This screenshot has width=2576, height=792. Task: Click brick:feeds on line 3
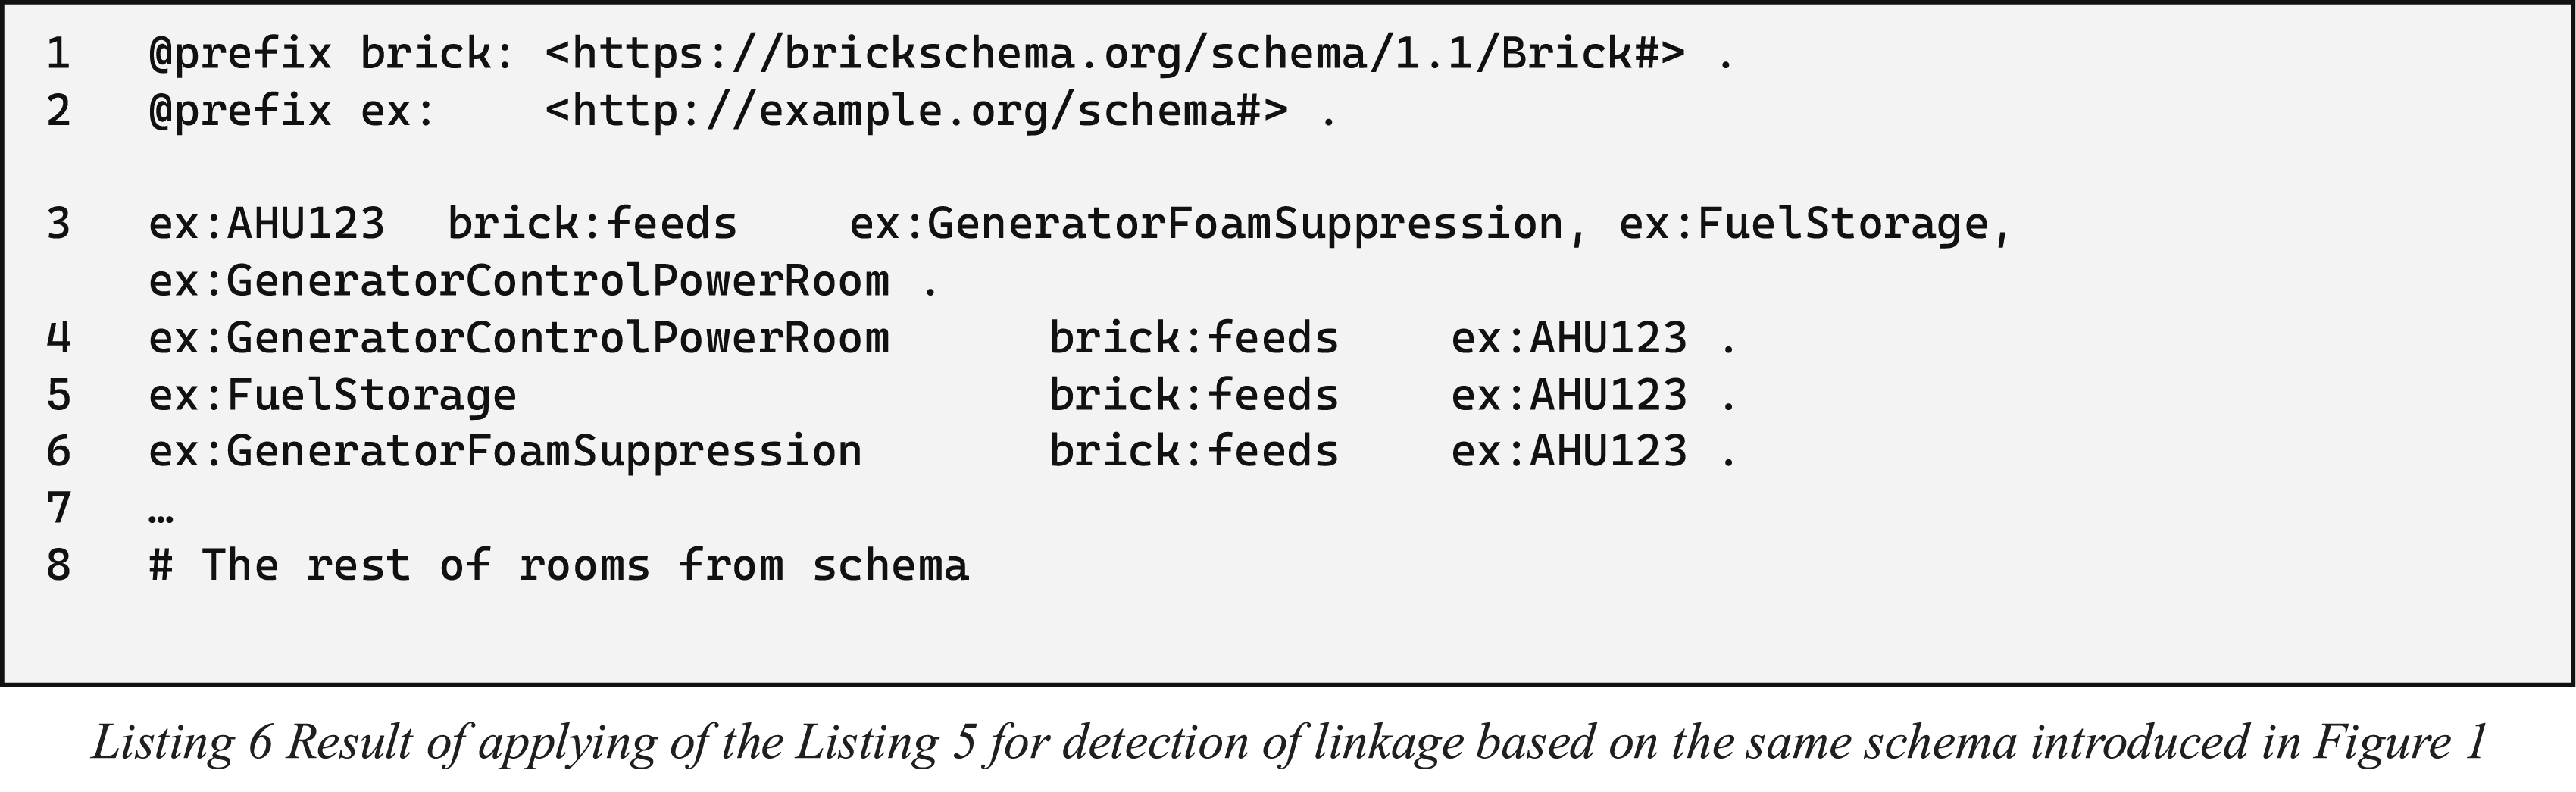click(x=592, y=223)
